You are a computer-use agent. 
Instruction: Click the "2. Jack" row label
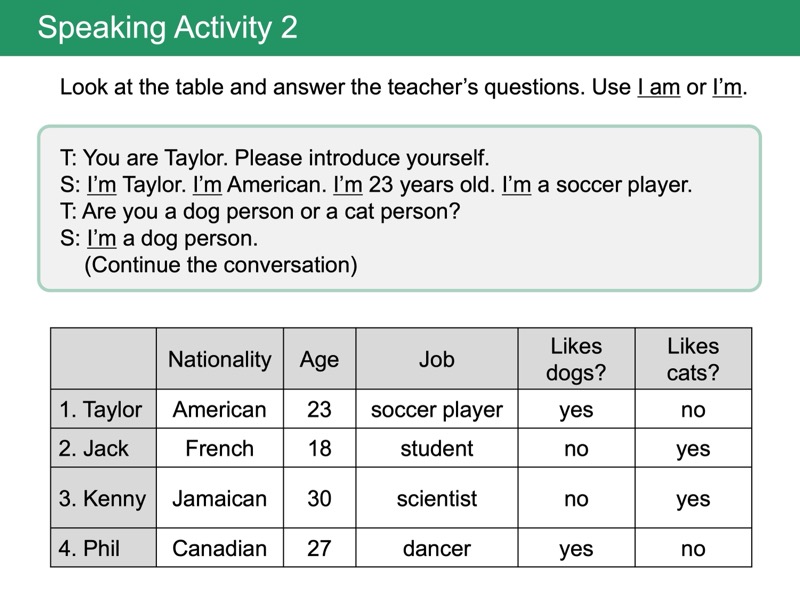click(94, 448)
